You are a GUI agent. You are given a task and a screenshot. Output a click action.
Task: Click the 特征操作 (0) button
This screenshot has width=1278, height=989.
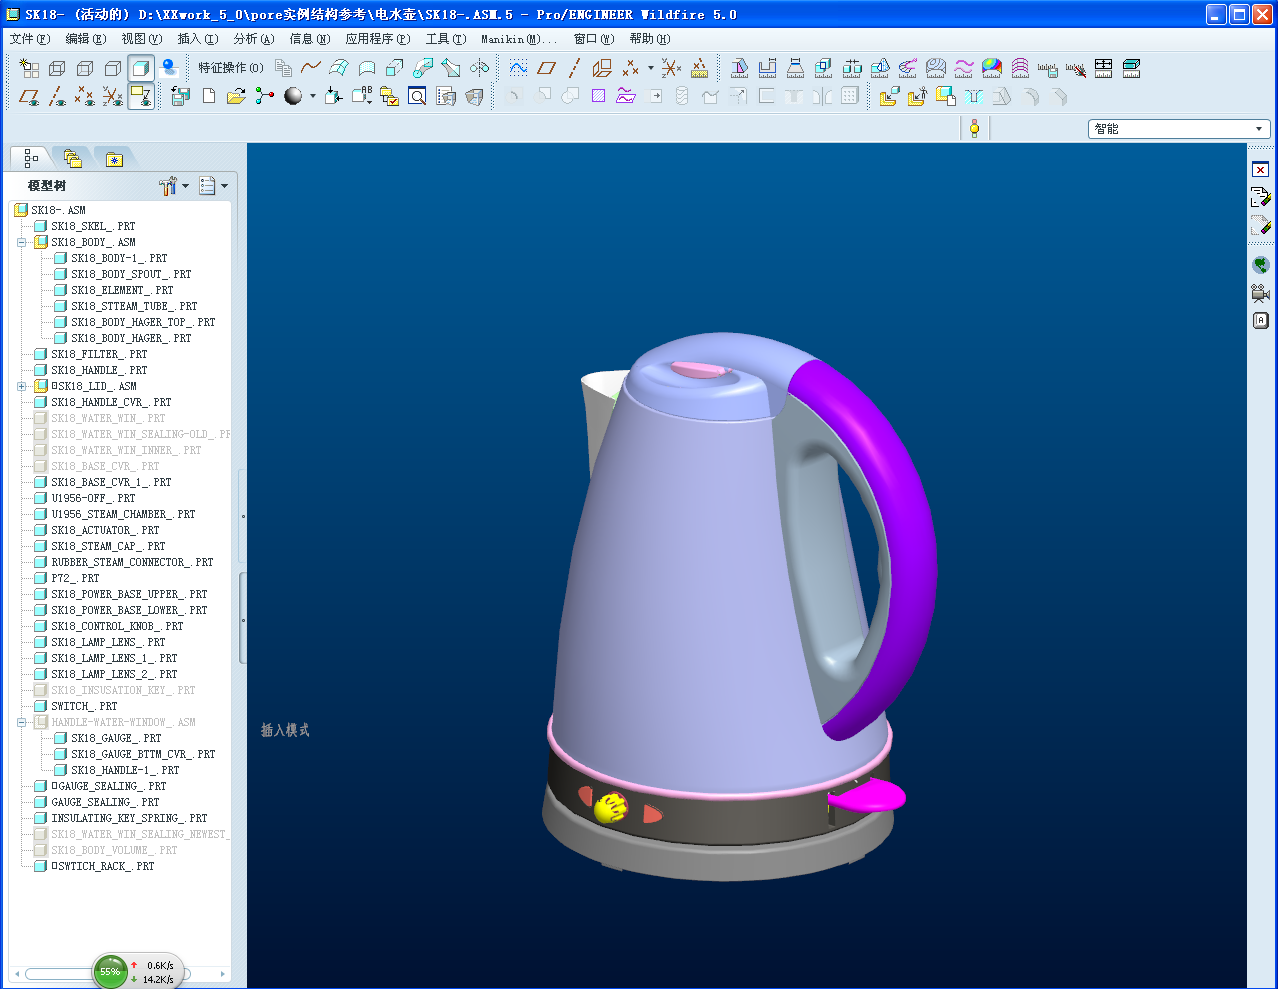(231, 68)
